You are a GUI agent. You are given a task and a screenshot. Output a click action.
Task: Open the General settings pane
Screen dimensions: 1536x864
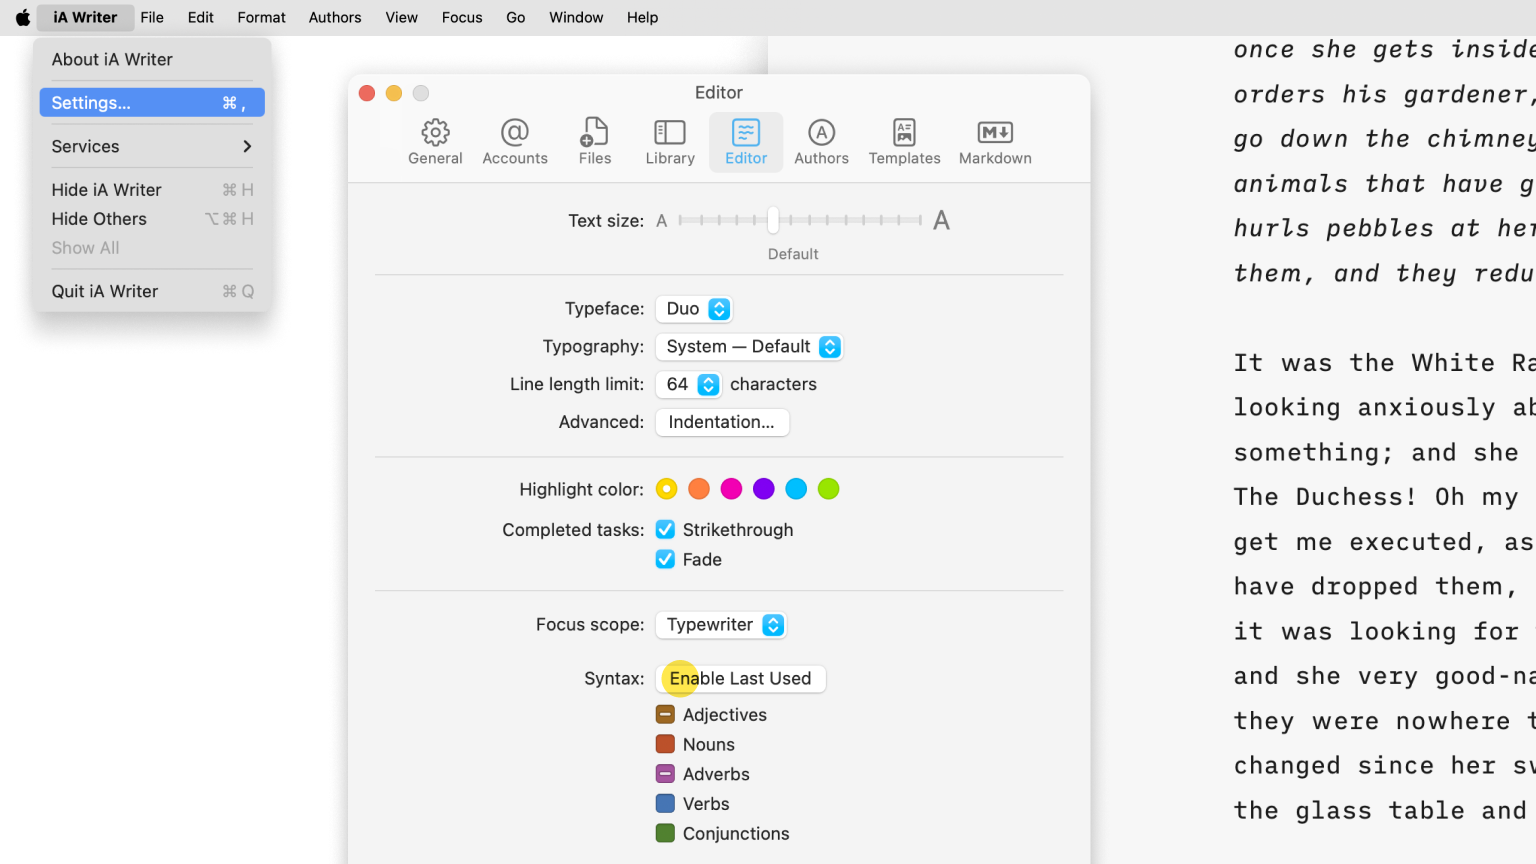pyautogui.click(x=435, y=142)
